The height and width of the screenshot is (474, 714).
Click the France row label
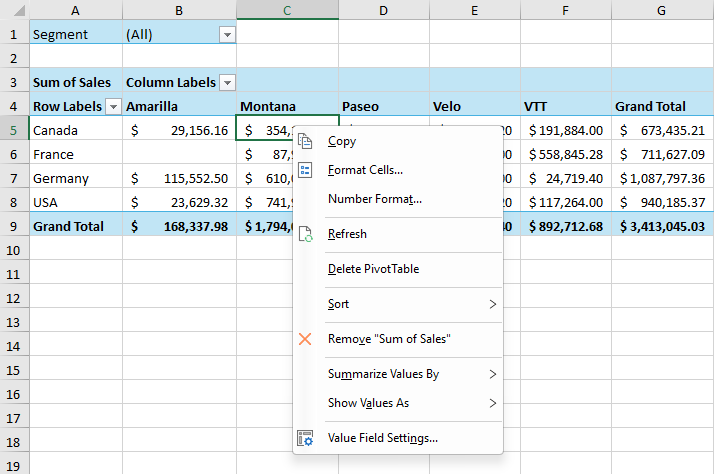(76, 155)
